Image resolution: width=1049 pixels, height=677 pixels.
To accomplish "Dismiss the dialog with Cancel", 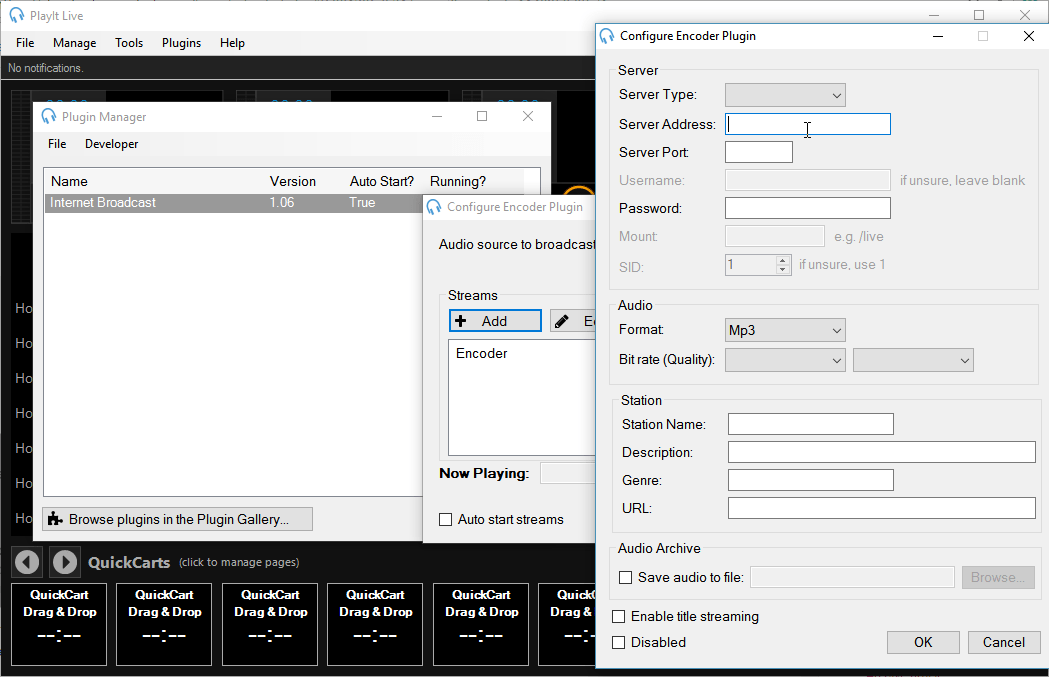I will (x=1003, y=642).
